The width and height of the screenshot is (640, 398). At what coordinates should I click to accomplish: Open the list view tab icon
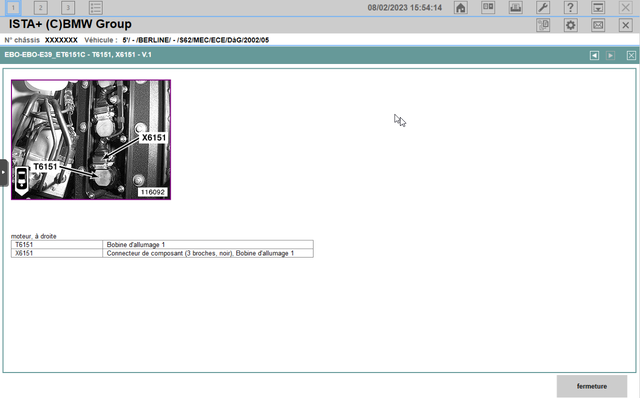point(96,8)
